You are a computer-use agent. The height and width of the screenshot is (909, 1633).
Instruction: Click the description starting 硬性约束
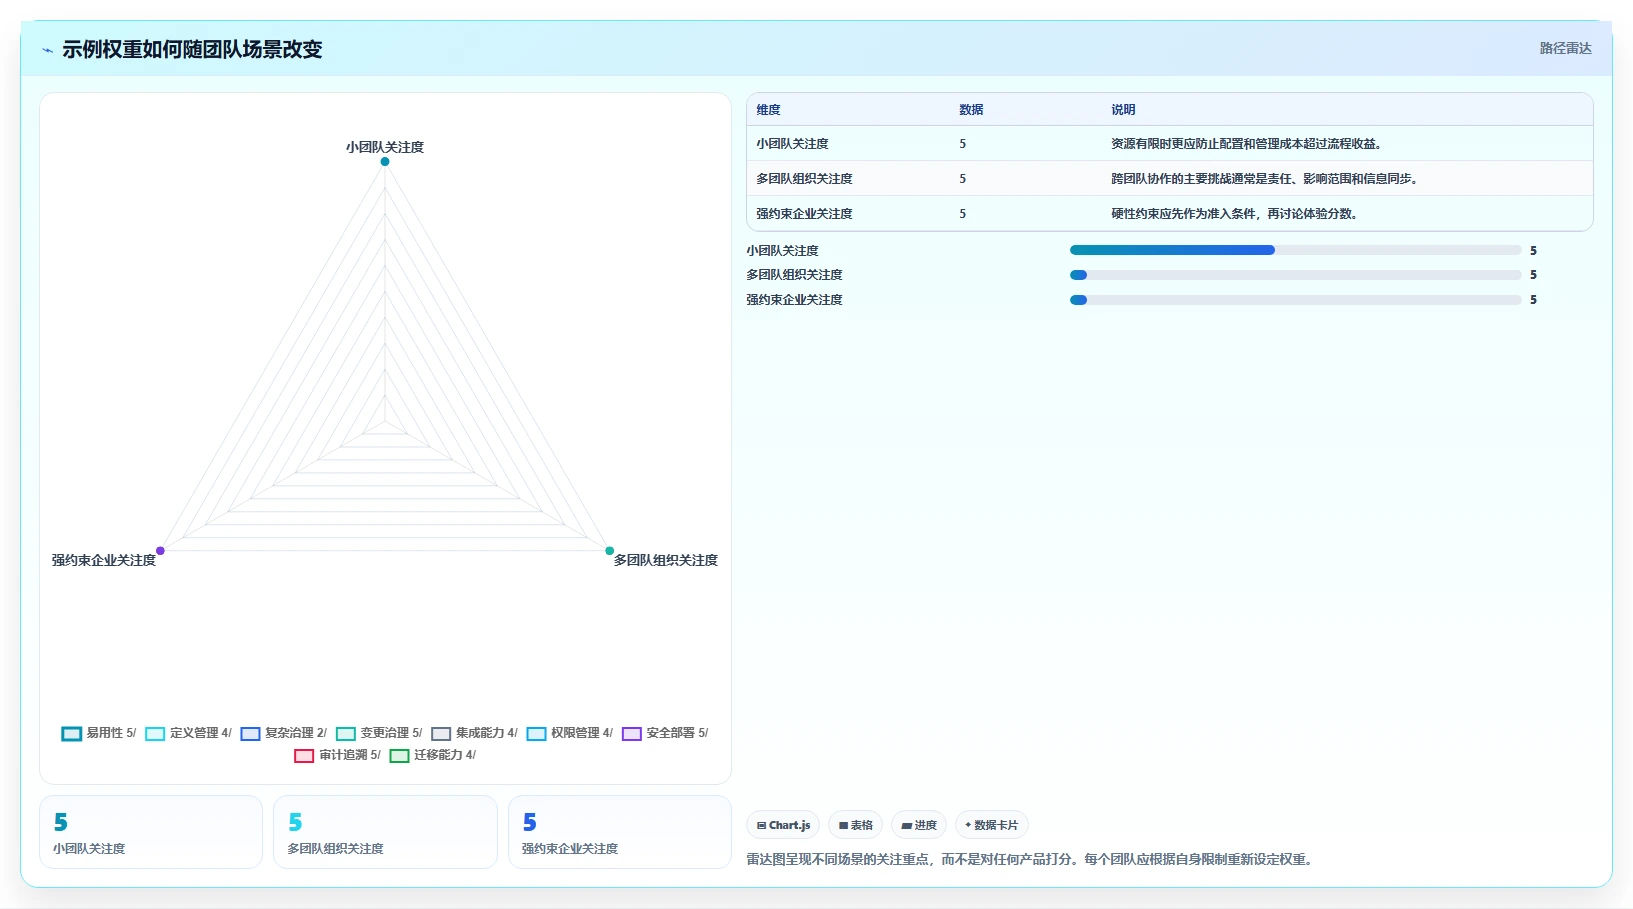(x=1235, y=214)
